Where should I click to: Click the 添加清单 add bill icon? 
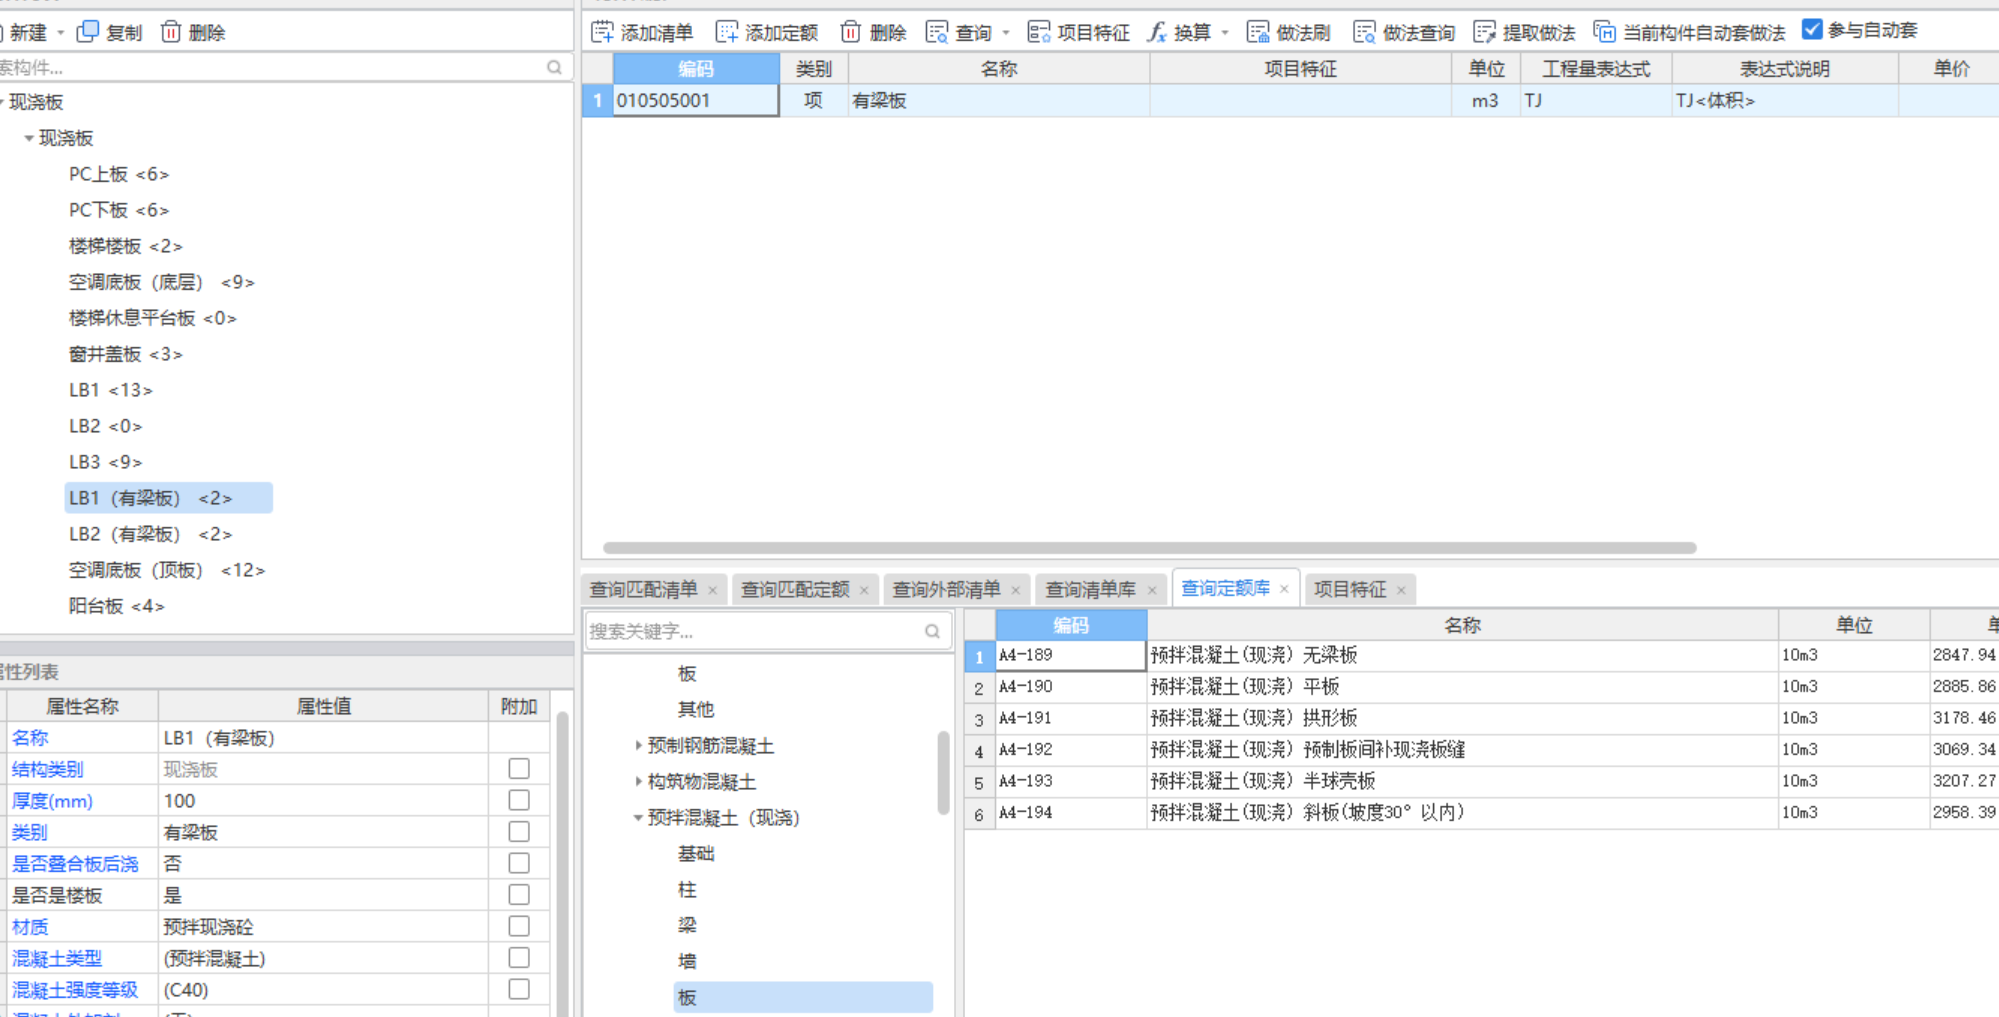click(602, 32)
